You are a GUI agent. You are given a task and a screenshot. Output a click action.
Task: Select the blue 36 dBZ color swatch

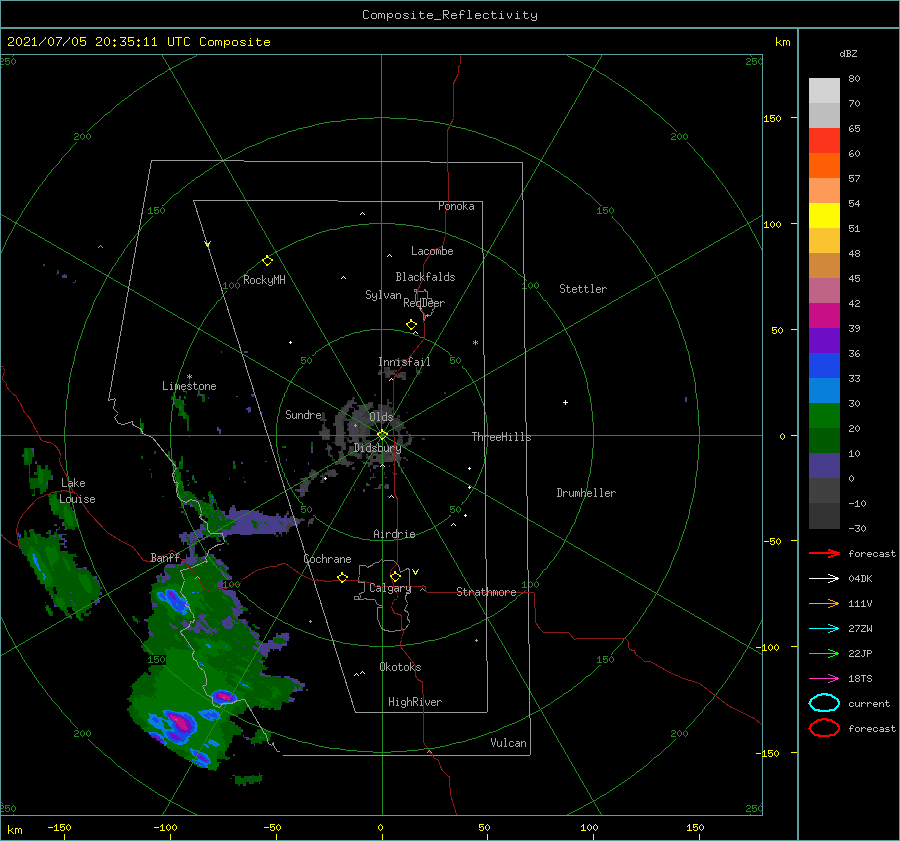[x=824, y=366]
